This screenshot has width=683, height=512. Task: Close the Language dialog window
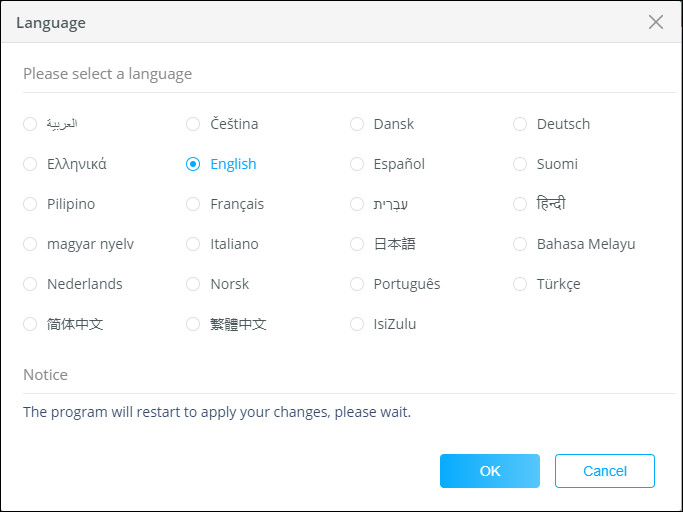(x=656, y=22)
